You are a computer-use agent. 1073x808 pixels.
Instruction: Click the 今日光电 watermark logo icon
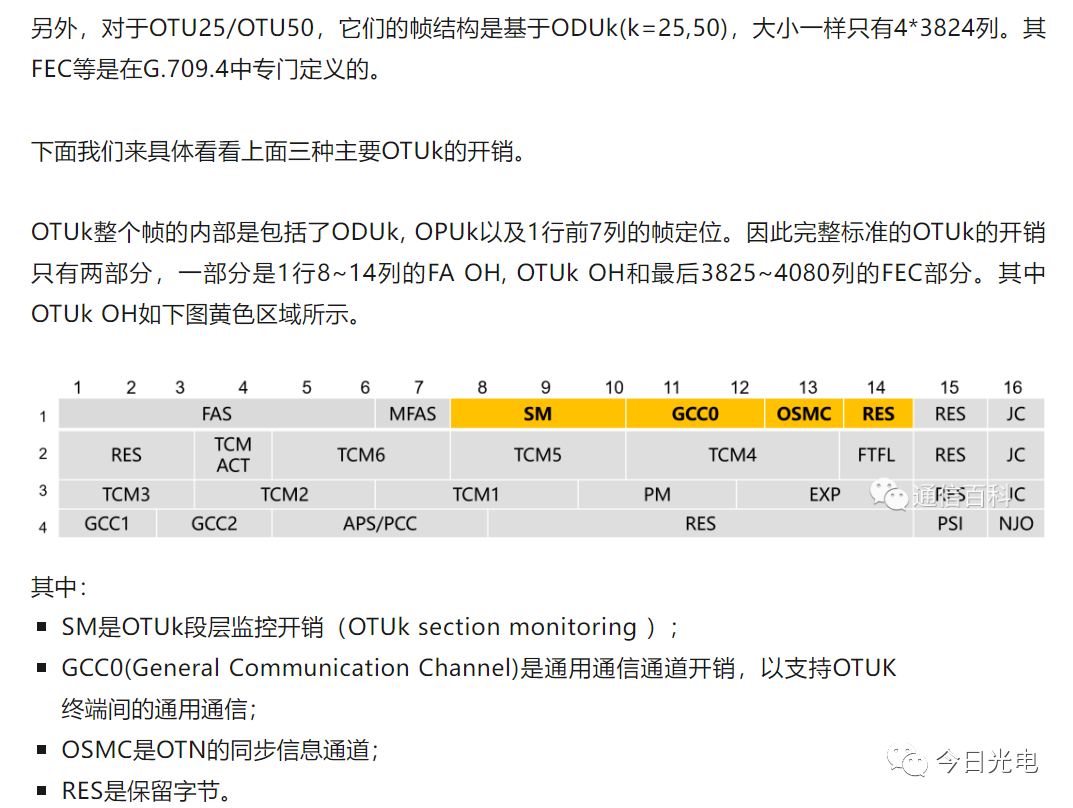tap(906, 763)
